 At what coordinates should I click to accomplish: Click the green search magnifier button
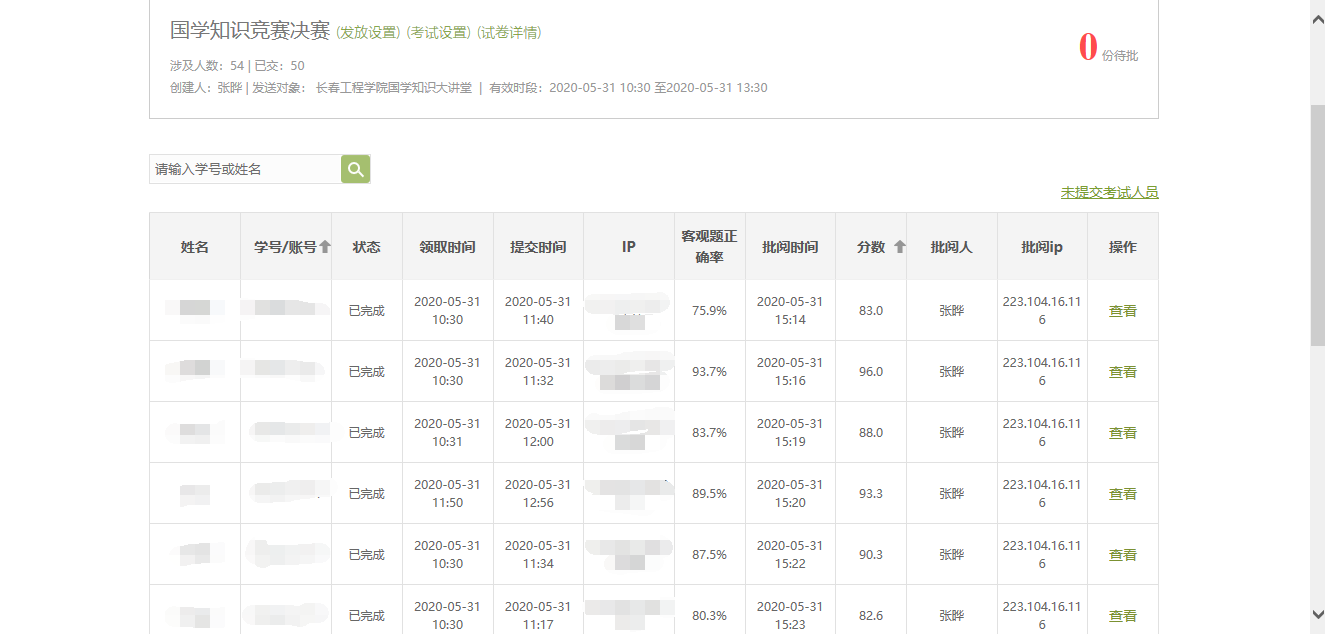(355, 169)
